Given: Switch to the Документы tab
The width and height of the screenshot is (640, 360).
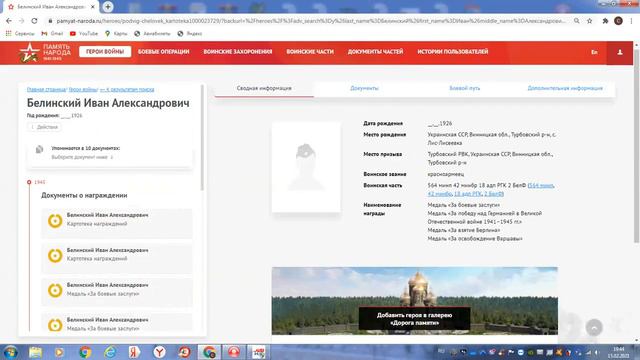Looking at the screenshot, I should tap(364, 88).
